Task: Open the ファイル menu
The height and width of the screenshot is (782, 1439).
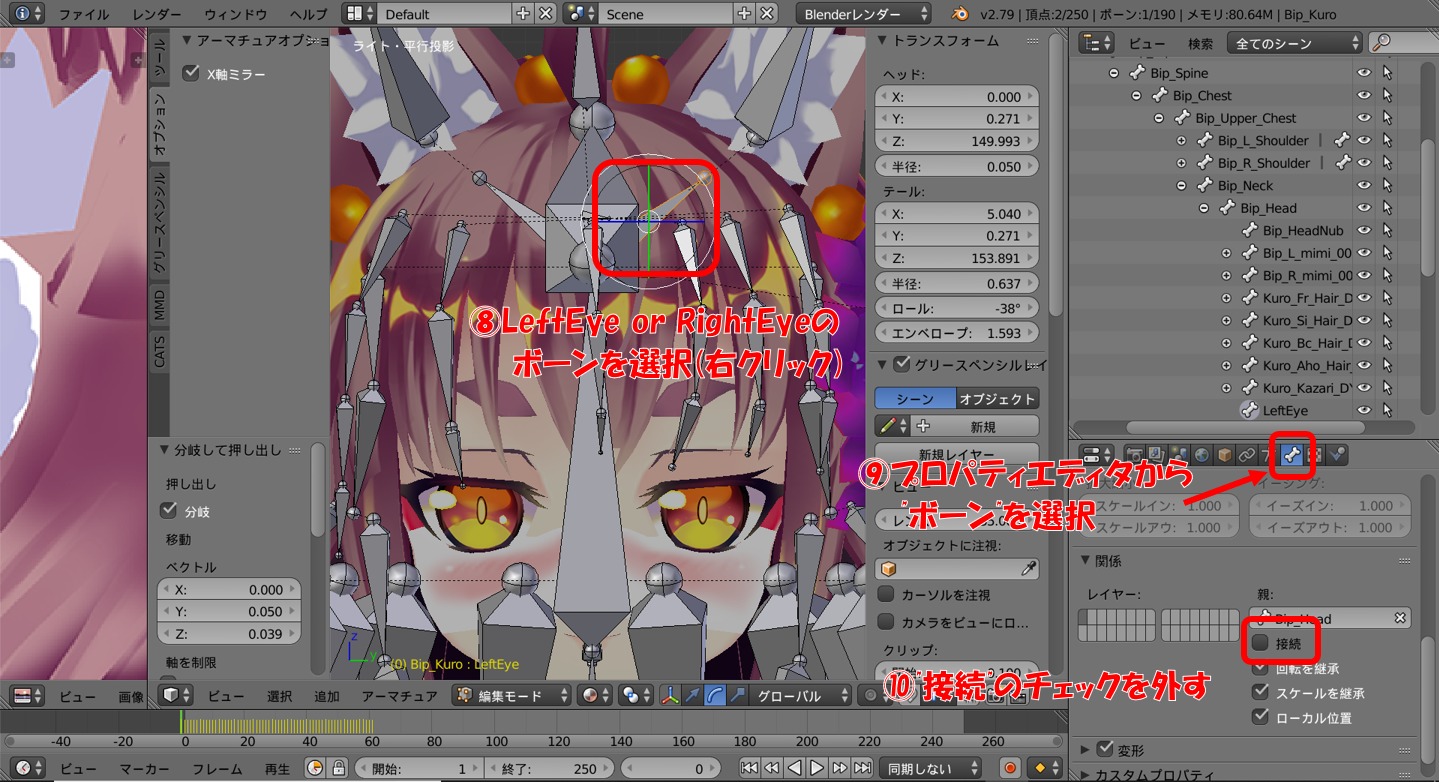Action: [84, 14]
